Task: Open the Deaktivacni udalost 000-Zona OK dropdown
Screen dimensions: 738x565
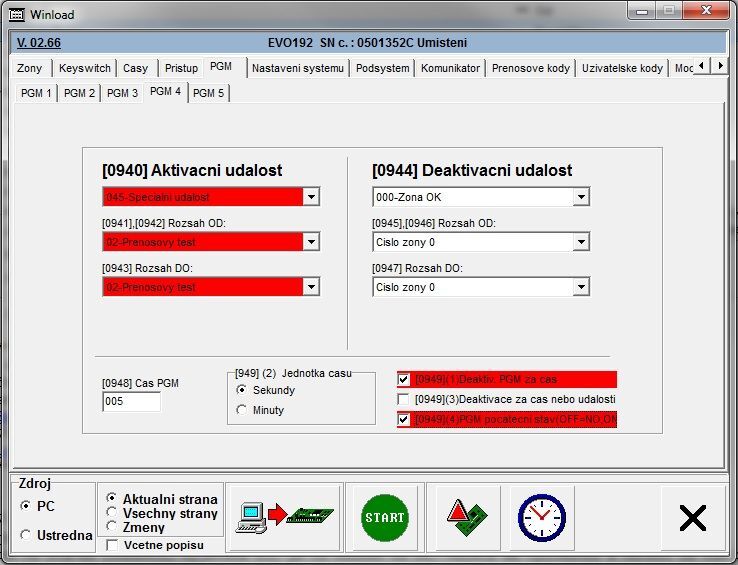Action: [581, 197]
